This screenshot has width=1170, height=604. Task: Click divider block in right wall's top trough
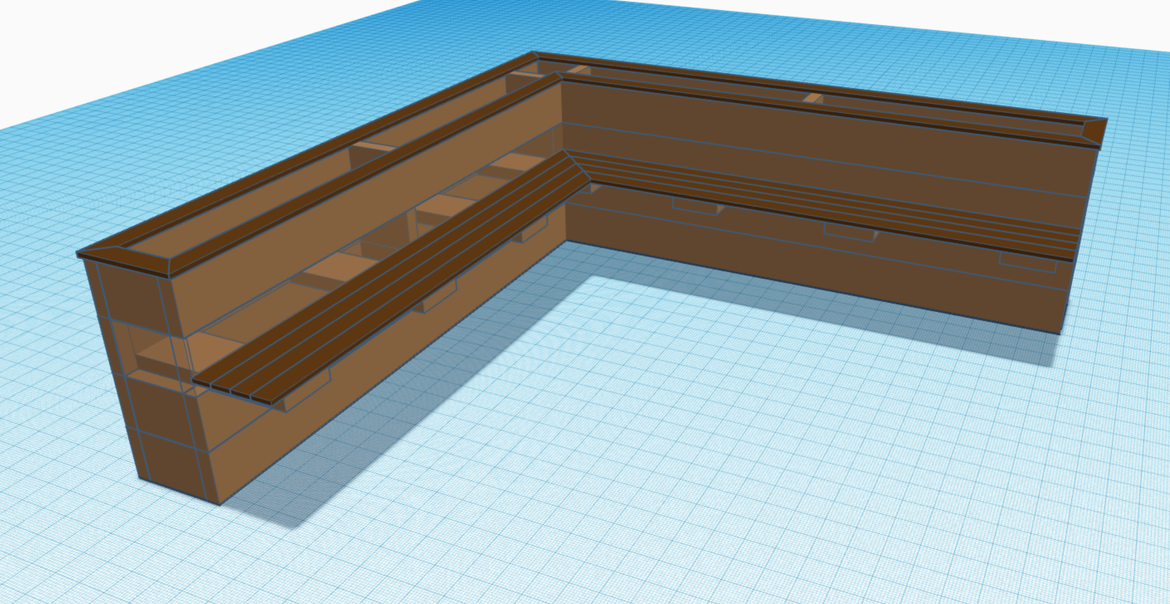[814, 98]
